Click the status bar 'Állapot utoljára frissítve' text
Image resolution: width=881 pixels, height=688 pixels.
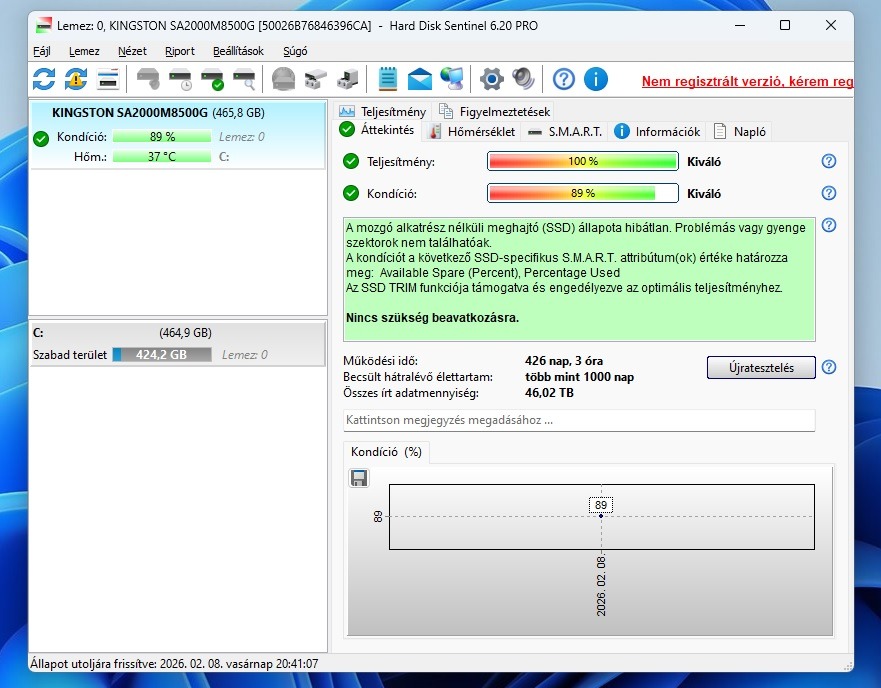[174, 664]
